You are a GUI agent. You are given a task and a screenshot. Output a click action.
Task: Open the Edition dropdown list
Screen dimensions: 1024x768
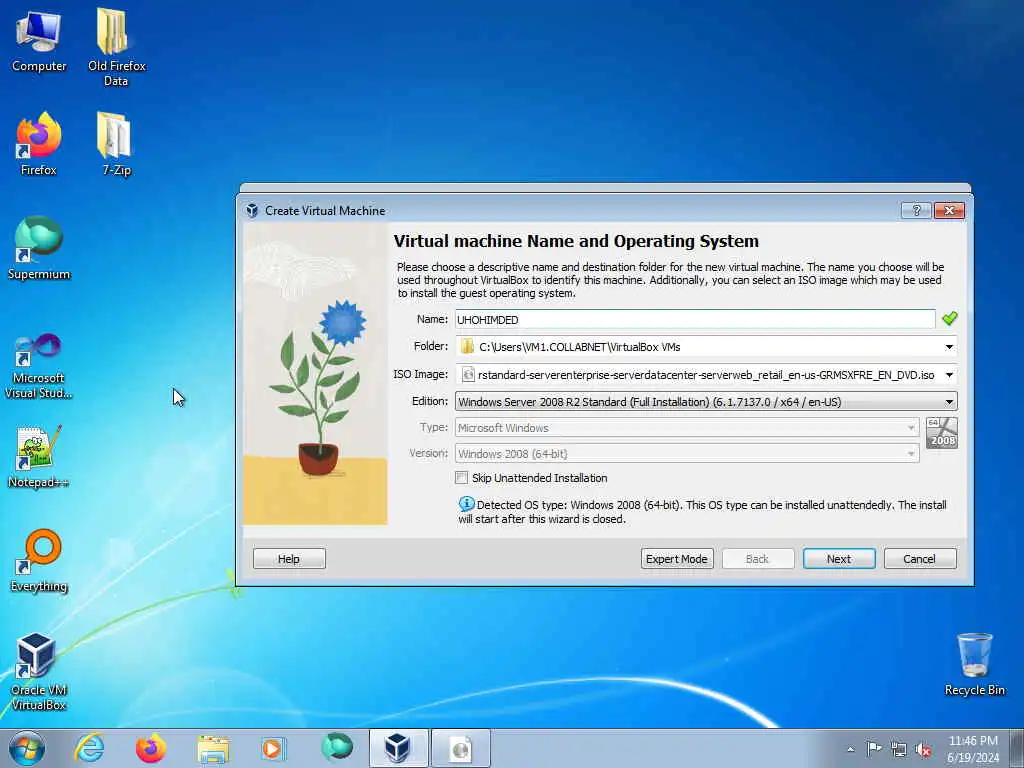(x=706, y=402)
